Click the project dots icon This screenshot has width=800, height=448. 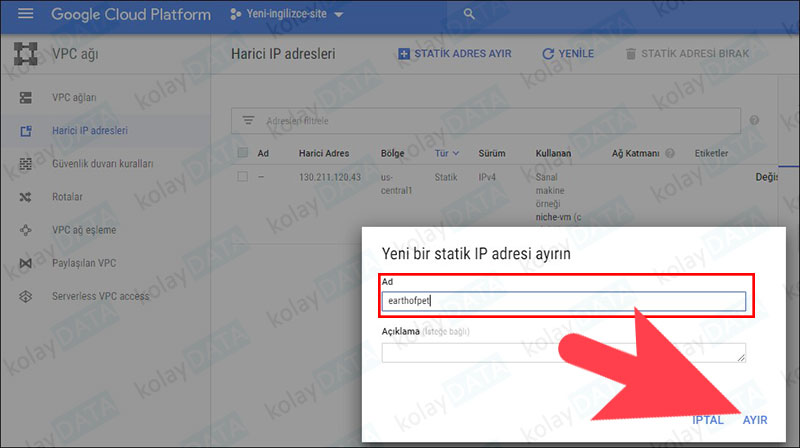[235, 14]
